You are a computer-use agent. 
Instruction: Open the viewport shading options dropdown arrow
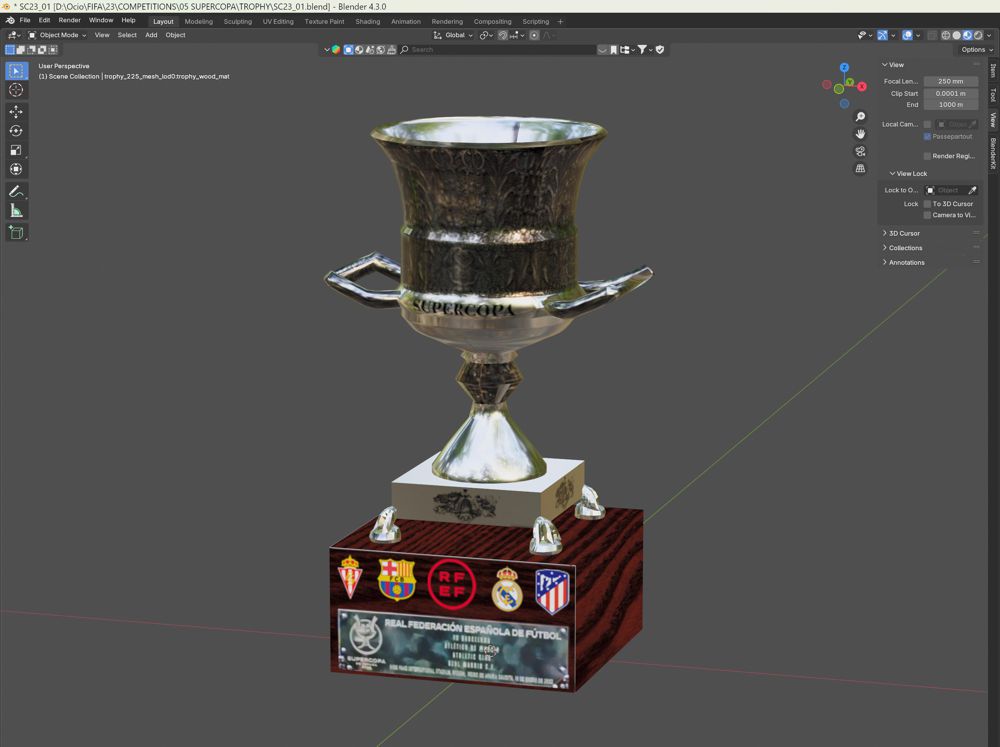coord(989,35)
